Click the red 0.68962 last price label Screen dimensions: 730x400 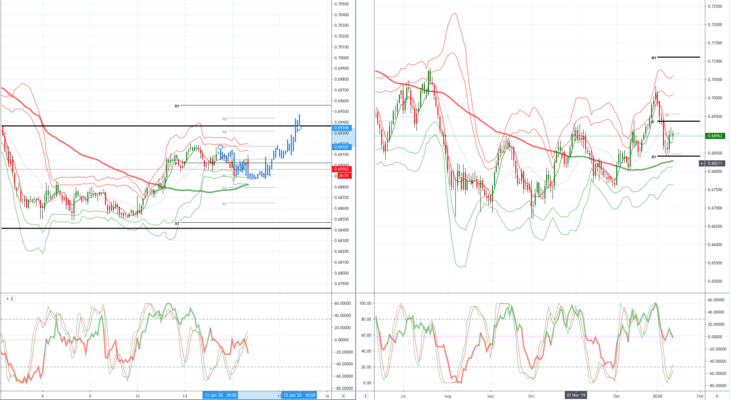(342, 169)
